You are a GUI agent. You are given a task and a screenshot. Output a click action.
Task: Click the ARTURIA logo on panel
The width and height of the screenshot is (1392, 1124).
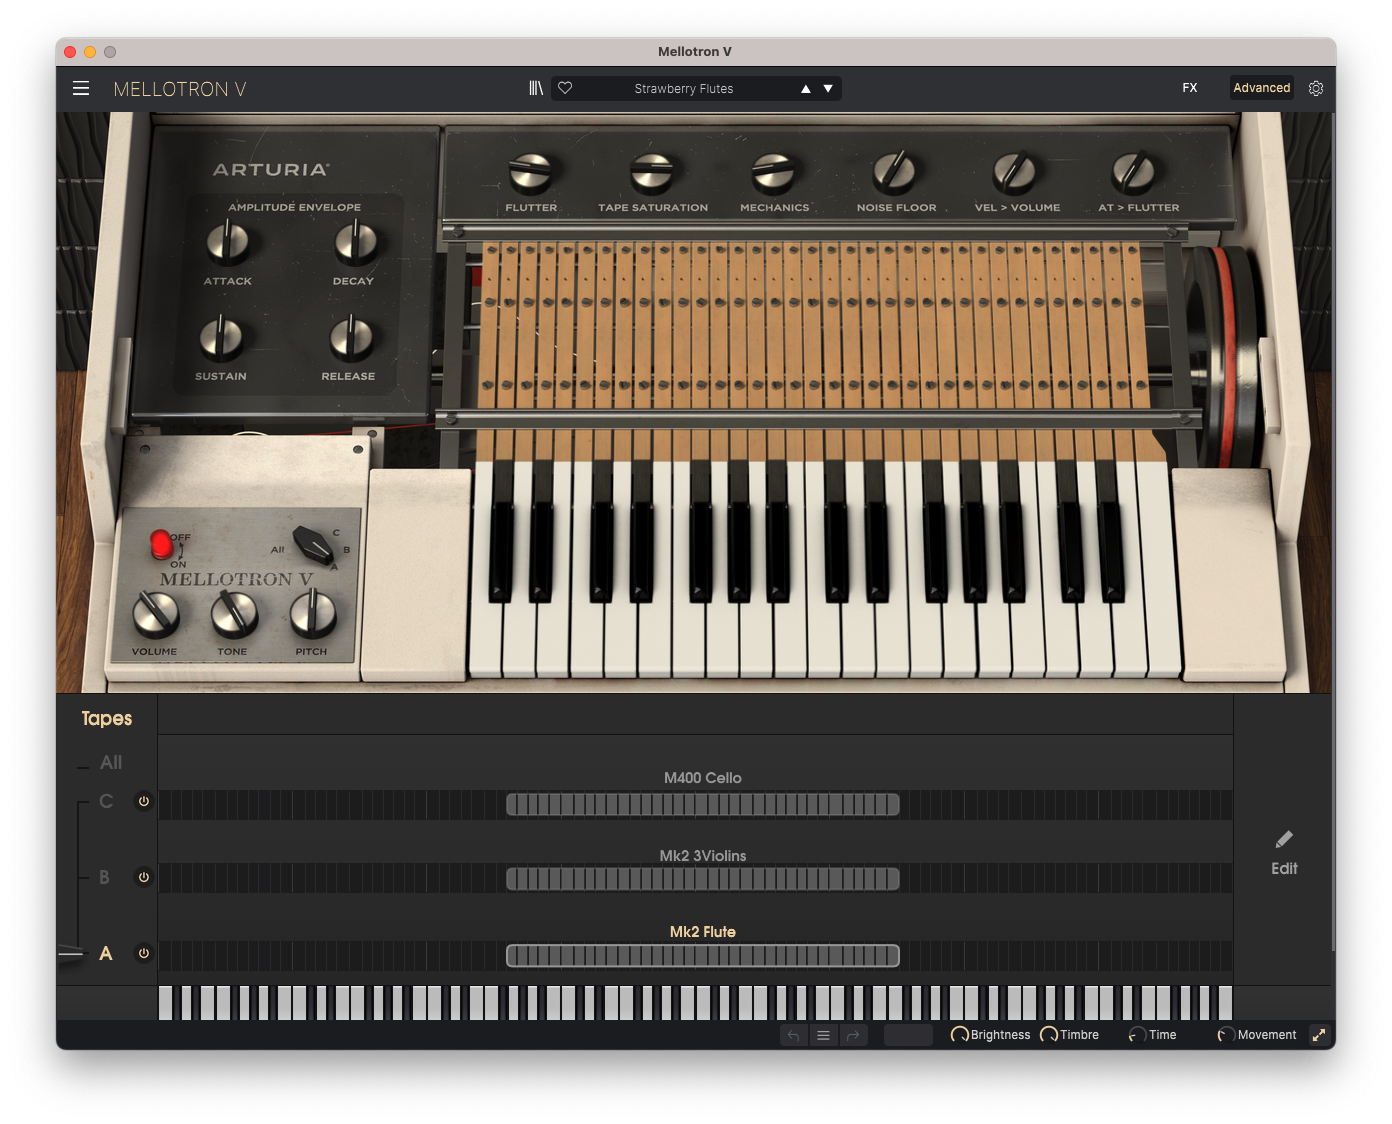[x=271, y=170]
